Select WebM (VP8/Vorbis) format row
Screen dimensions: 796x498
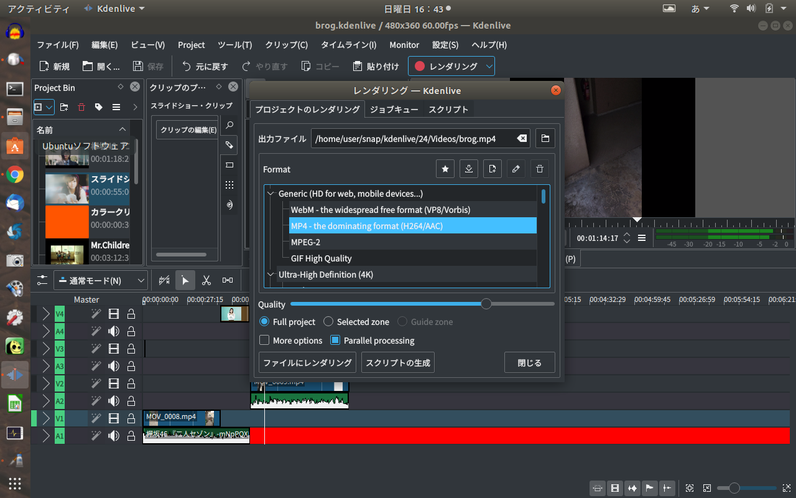(413, 210)
